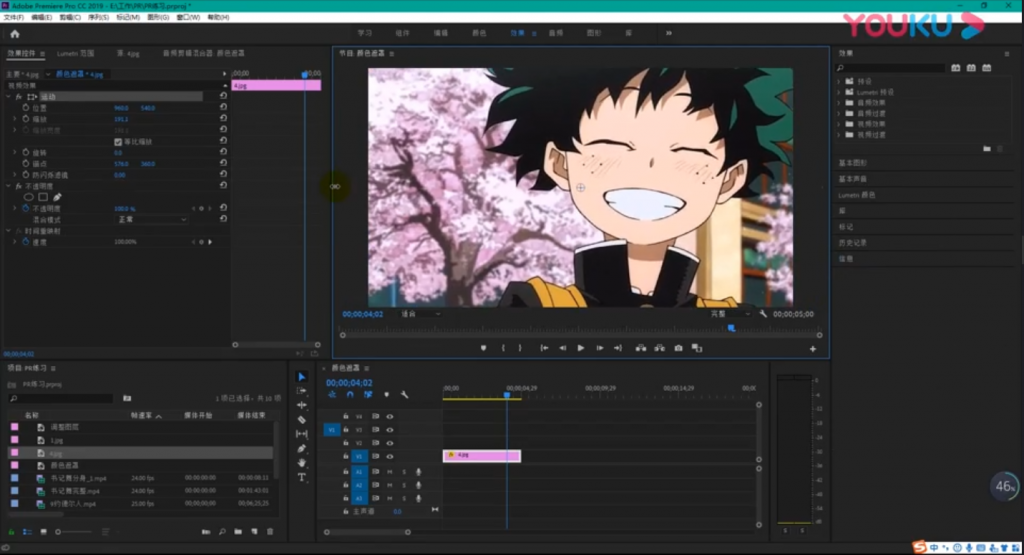Toggle snap magnet in timeline

pos(350,394)
